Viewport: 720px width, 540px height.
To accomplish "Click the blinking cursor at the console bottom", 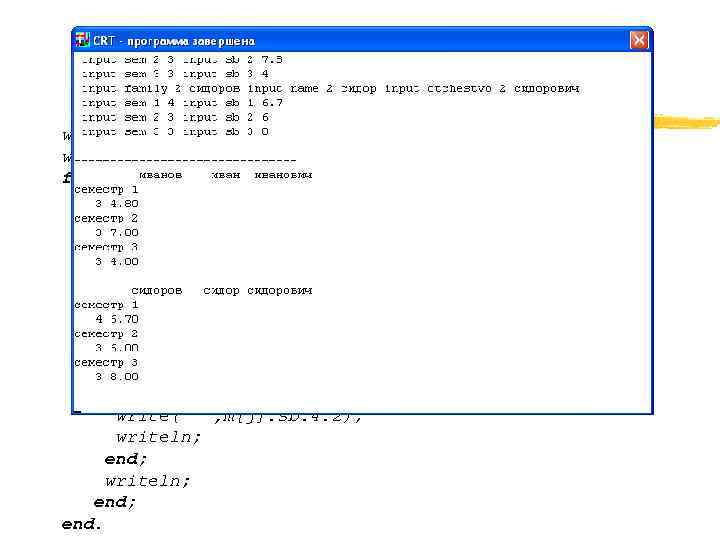I will click(78, 411).
